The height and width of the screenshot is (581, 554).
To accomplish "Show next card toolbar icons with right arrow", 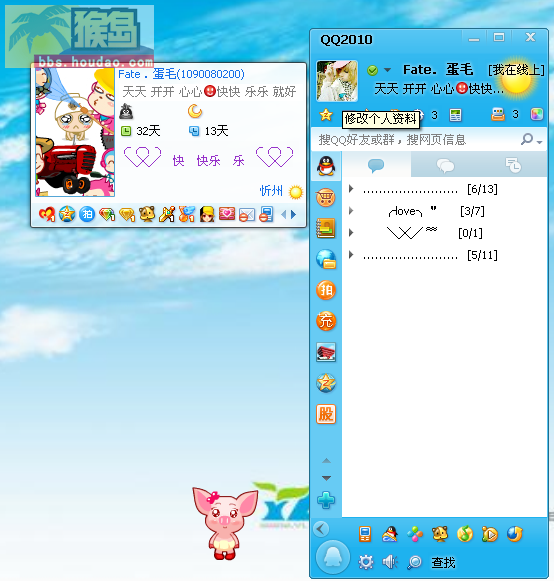I will [293, 214].
